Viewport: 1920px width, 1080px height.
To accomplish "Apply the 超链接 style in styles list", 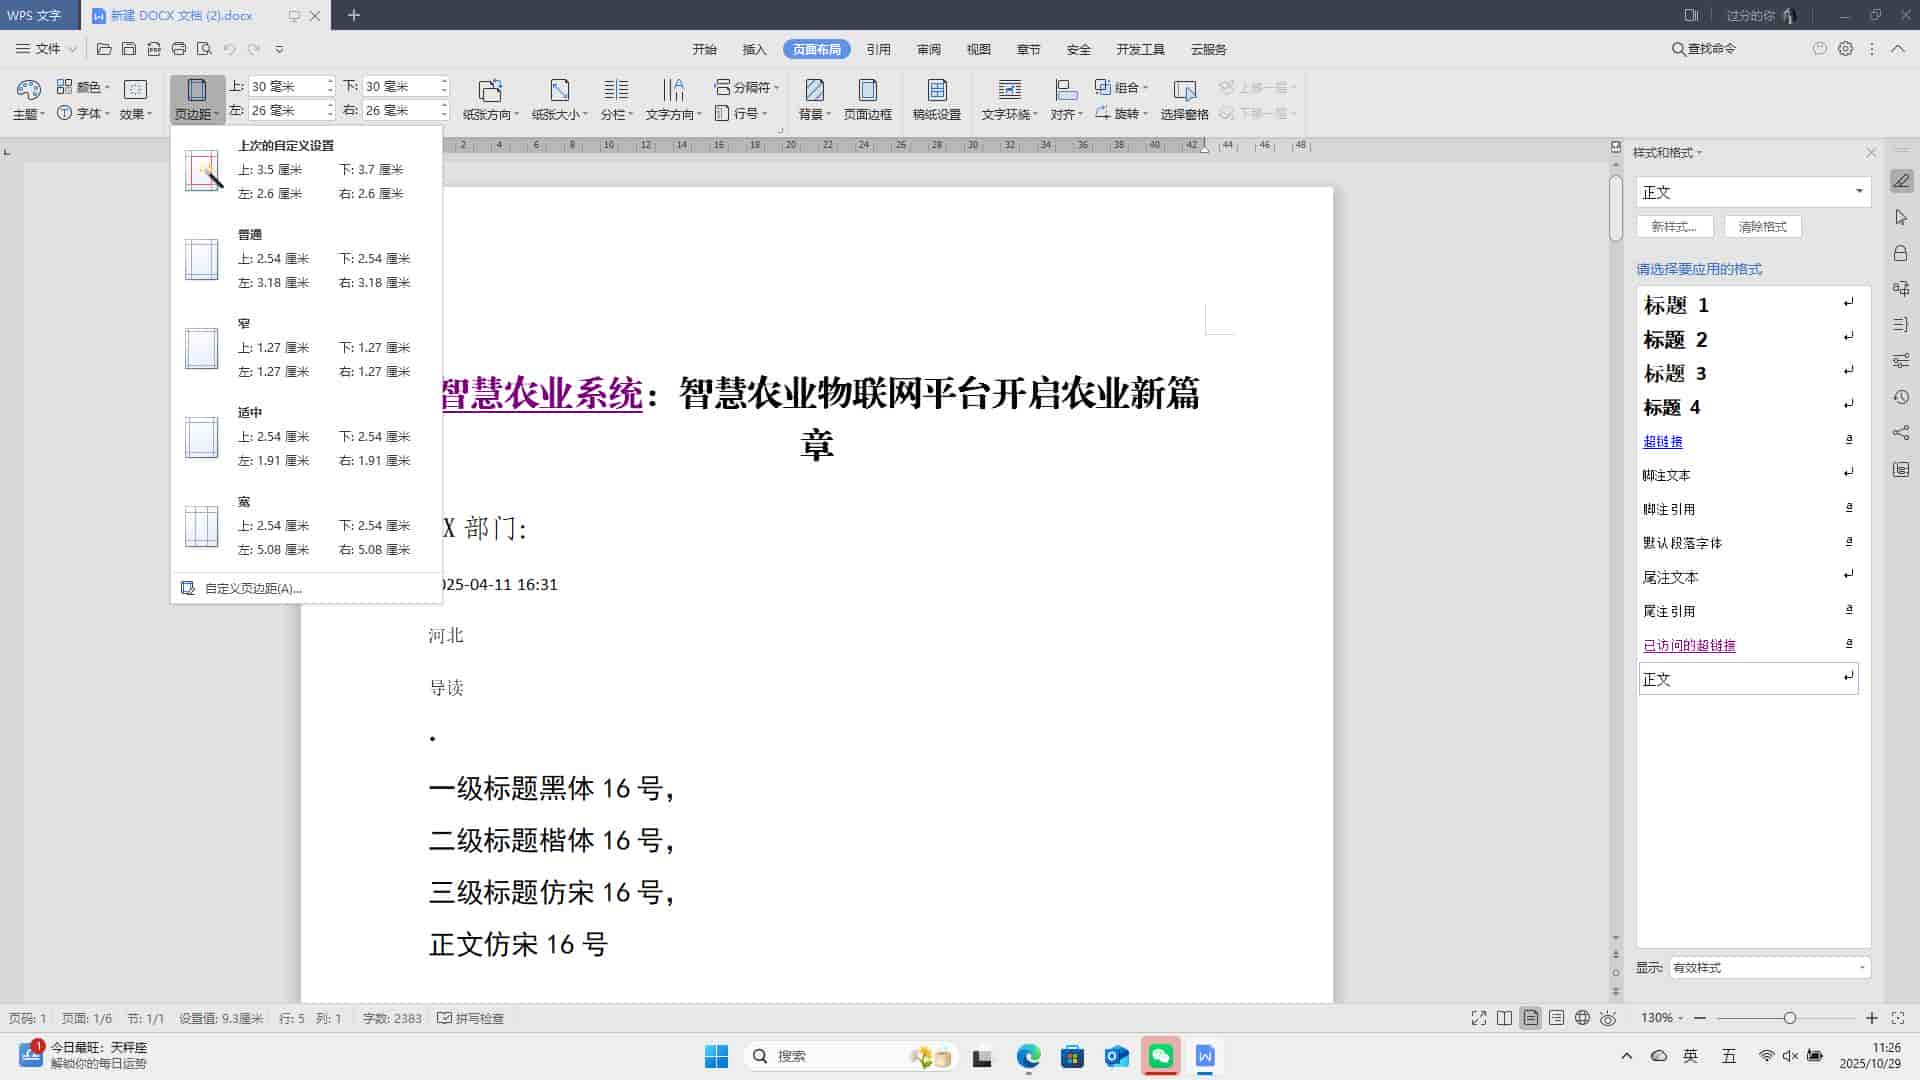I will point(1748,441).
